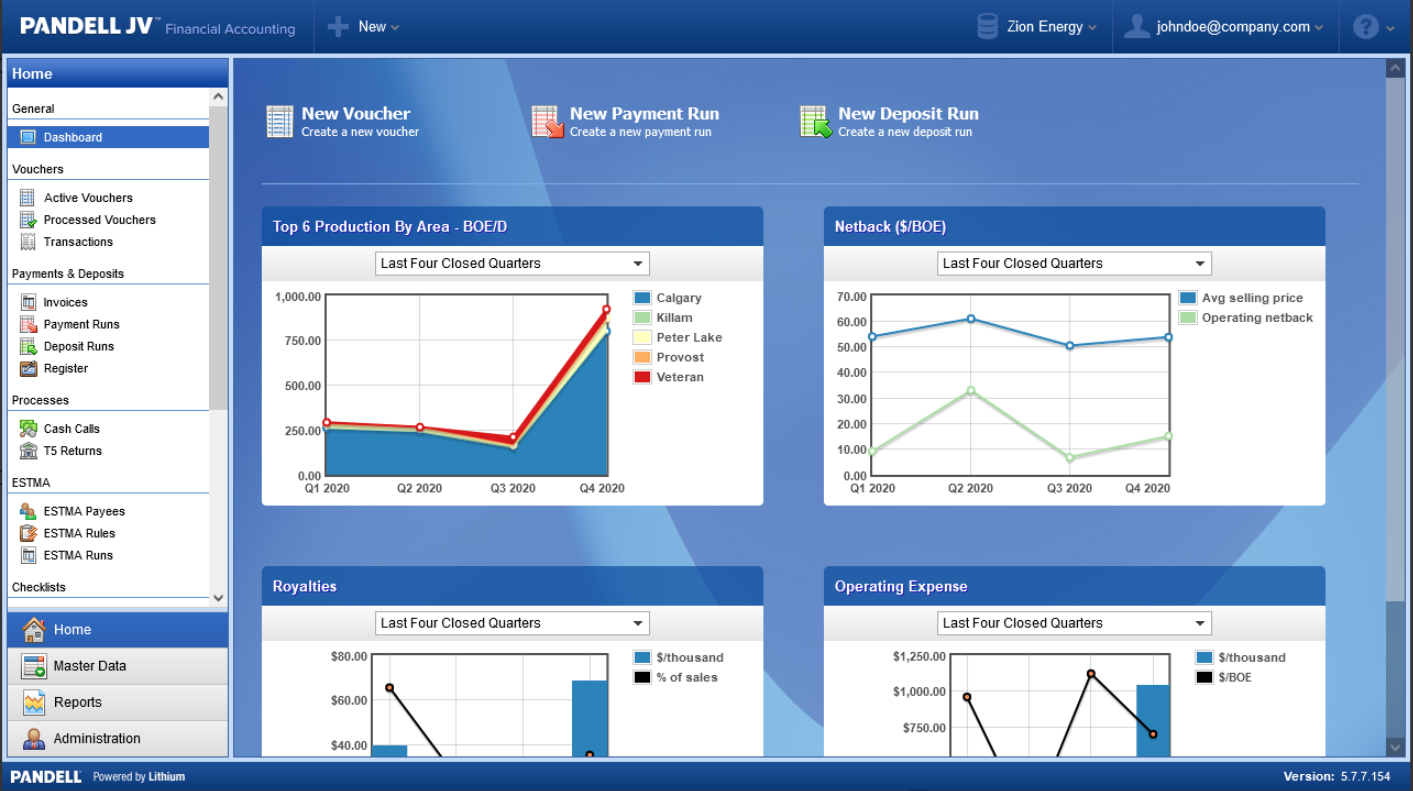Click the ESTMA Payees icon

point(28,511)
